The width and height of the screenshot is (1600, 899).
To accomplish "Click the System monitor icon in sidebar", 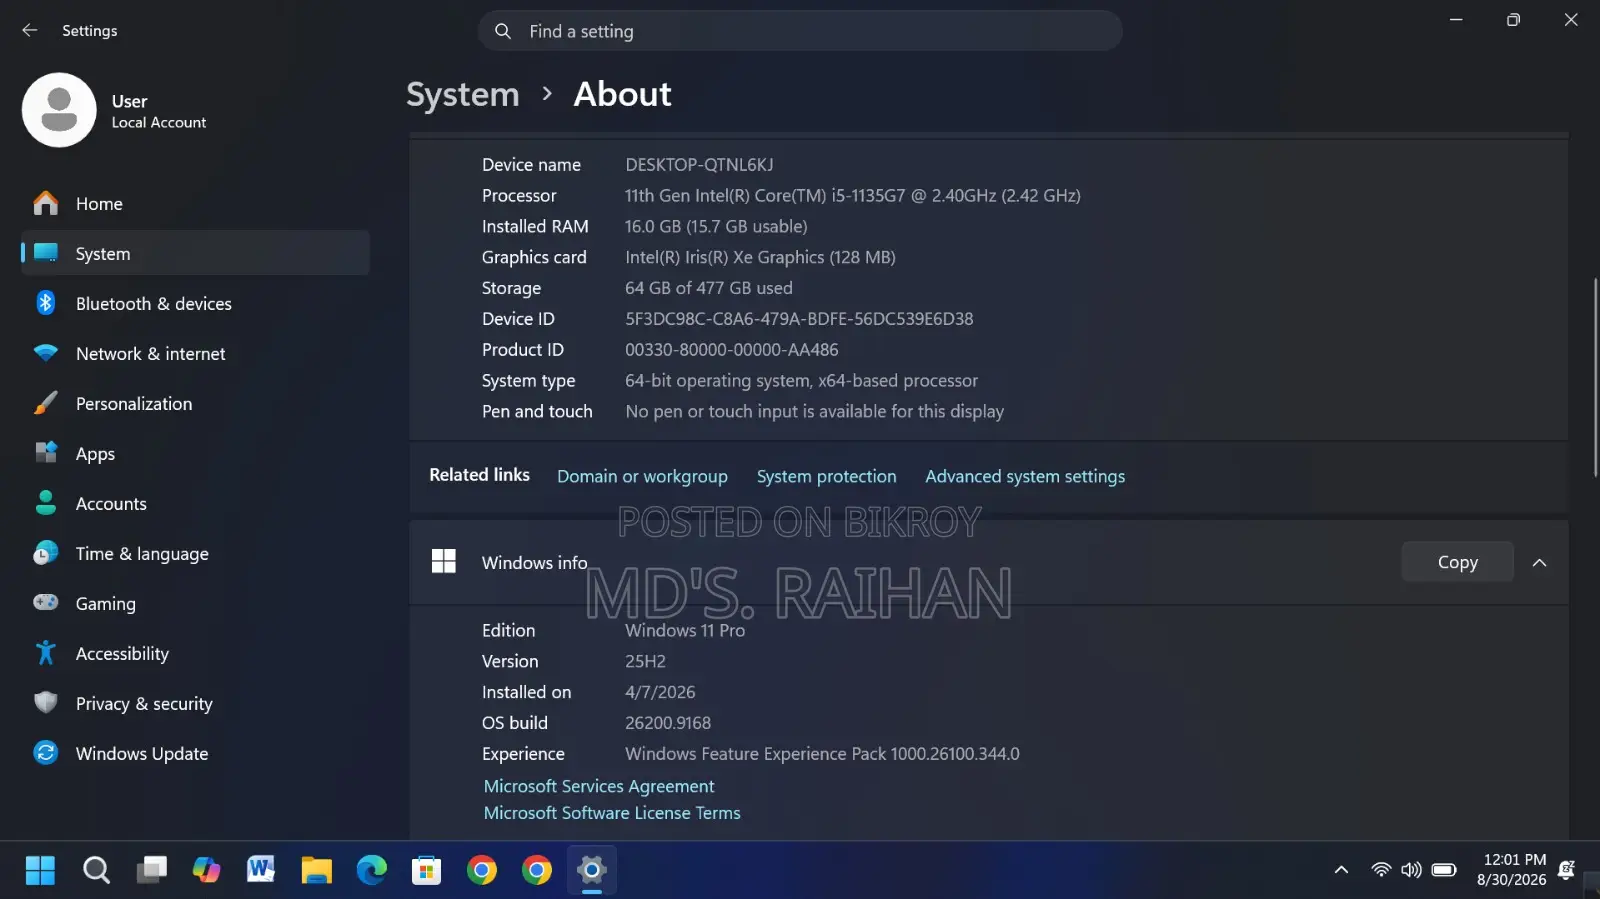I will tap(46, 253).
